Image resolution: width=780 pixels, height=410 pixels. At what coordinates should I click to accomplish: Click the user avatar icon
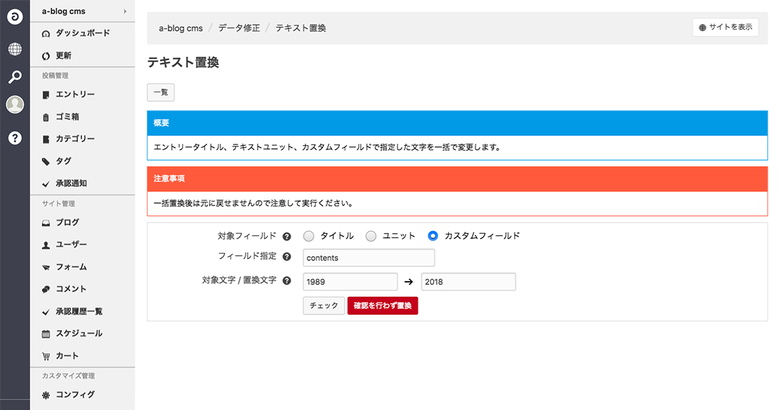click(x=15, y=104)
